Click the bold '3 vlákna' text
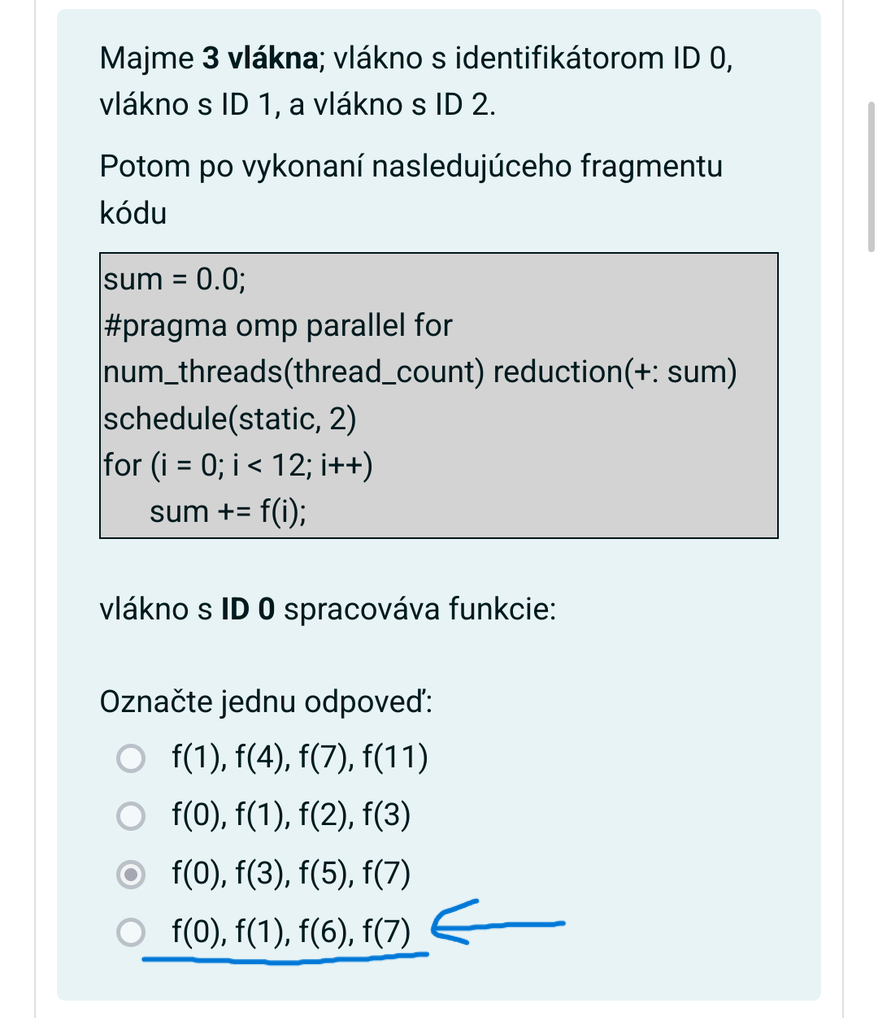The image size is (878, 1018). pyautogui.click(x=260, y=58)
